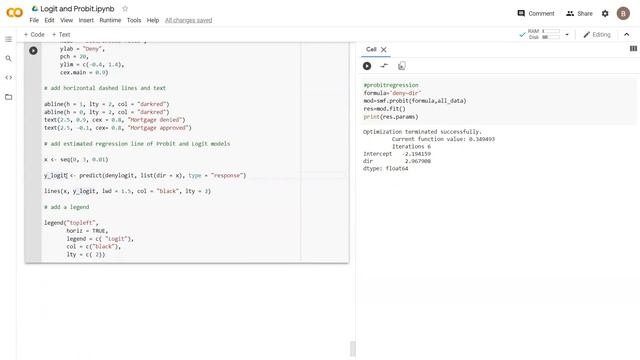The image size is (640, 360).
Task: Open the Editing mode menu
Action: pos(597,35)
